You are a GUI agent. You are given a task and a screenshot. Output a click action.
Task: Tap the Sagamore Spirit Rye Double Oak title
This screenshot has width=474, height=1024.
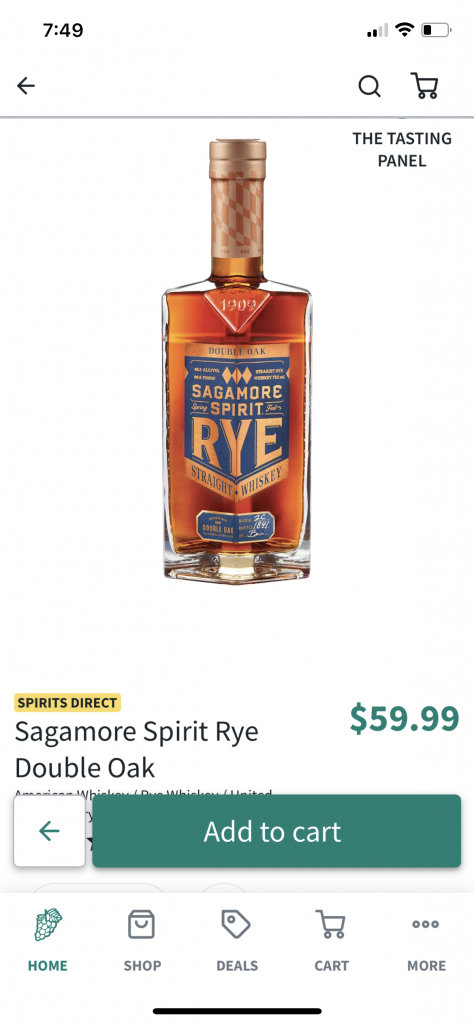[x=136, y=750]
